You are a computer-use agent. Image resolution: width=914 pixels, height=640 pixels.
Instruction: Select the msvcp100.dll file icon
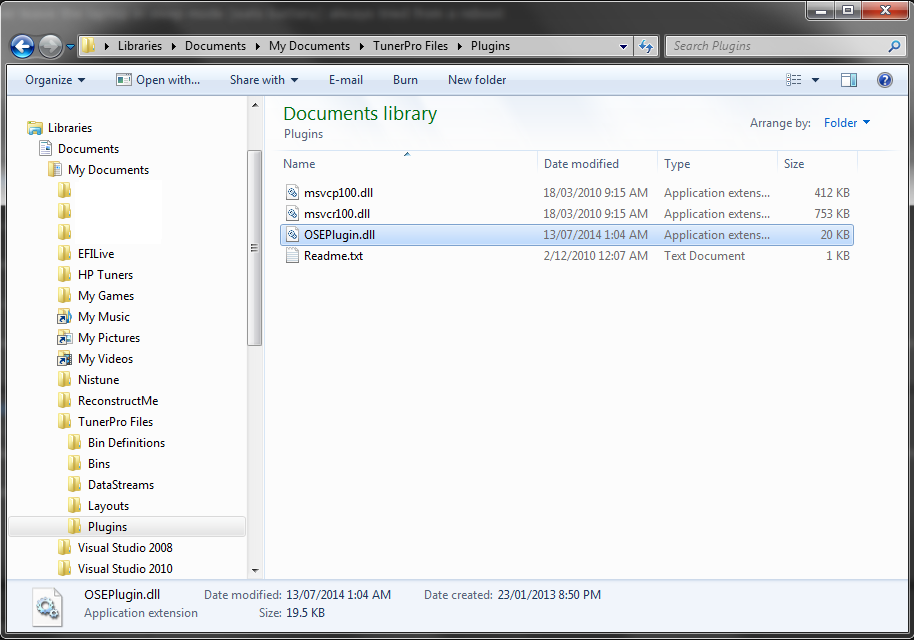tap(292, 192)
